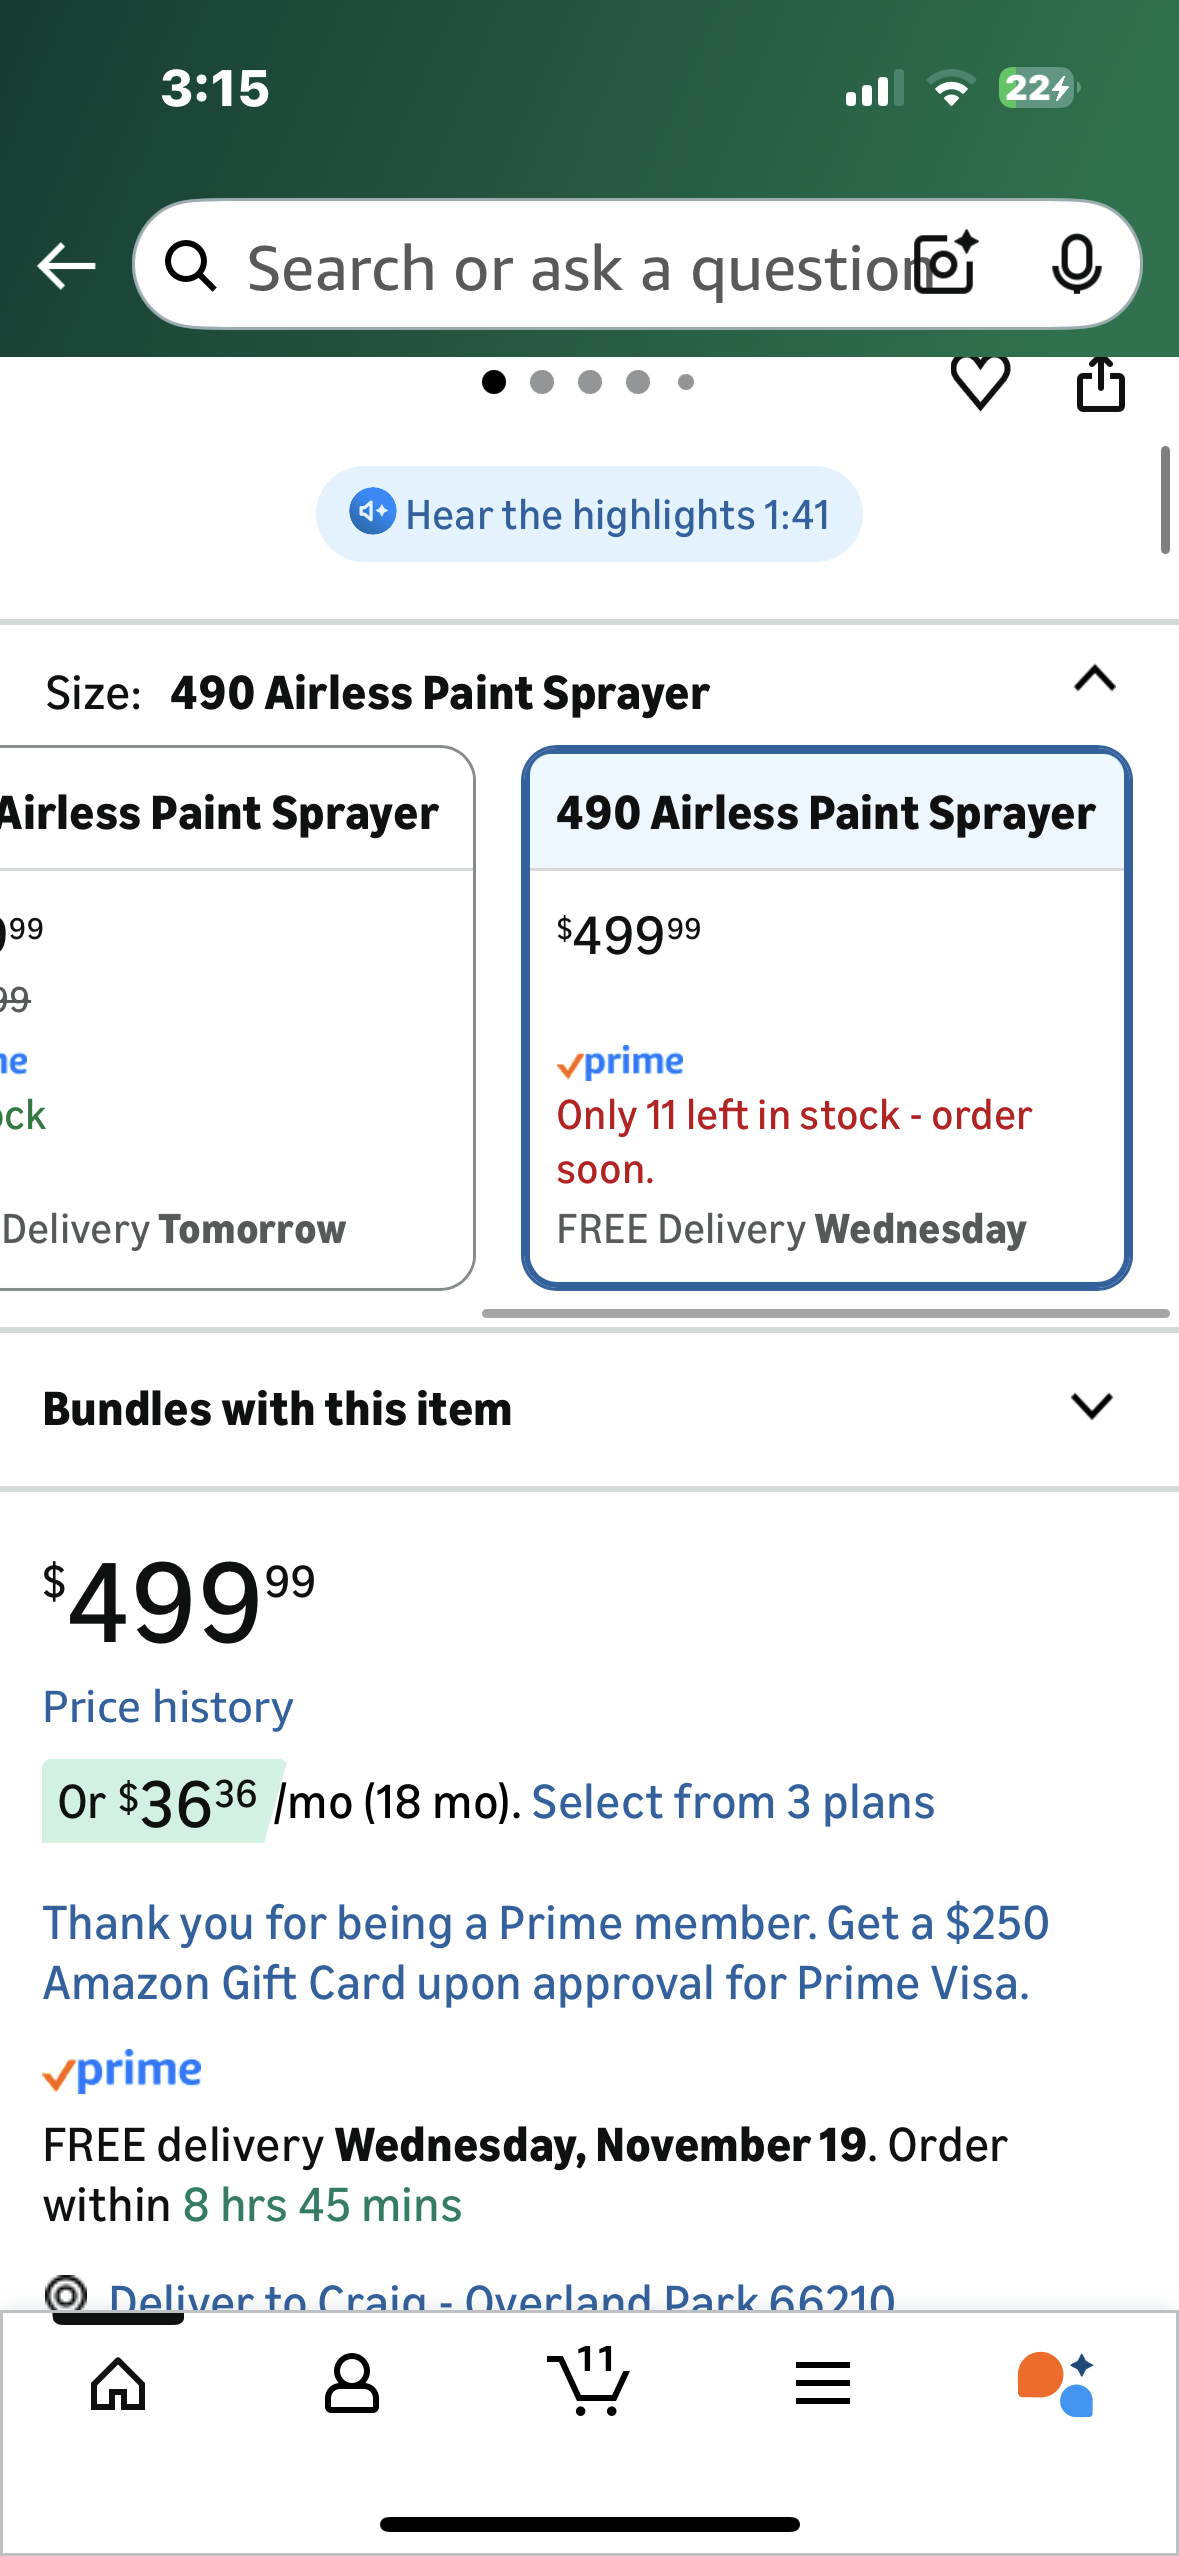Play Hear the highlights audio
Screen dimensions: 1179x2556
pos(589,515)
